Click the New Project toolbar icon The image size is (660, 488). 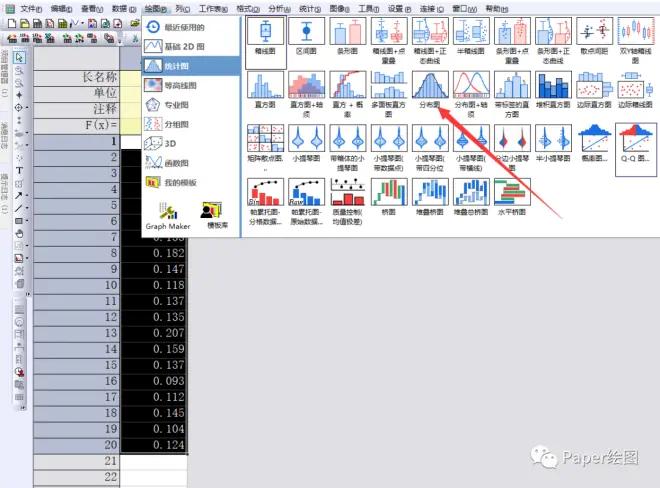tap(12, 24)
